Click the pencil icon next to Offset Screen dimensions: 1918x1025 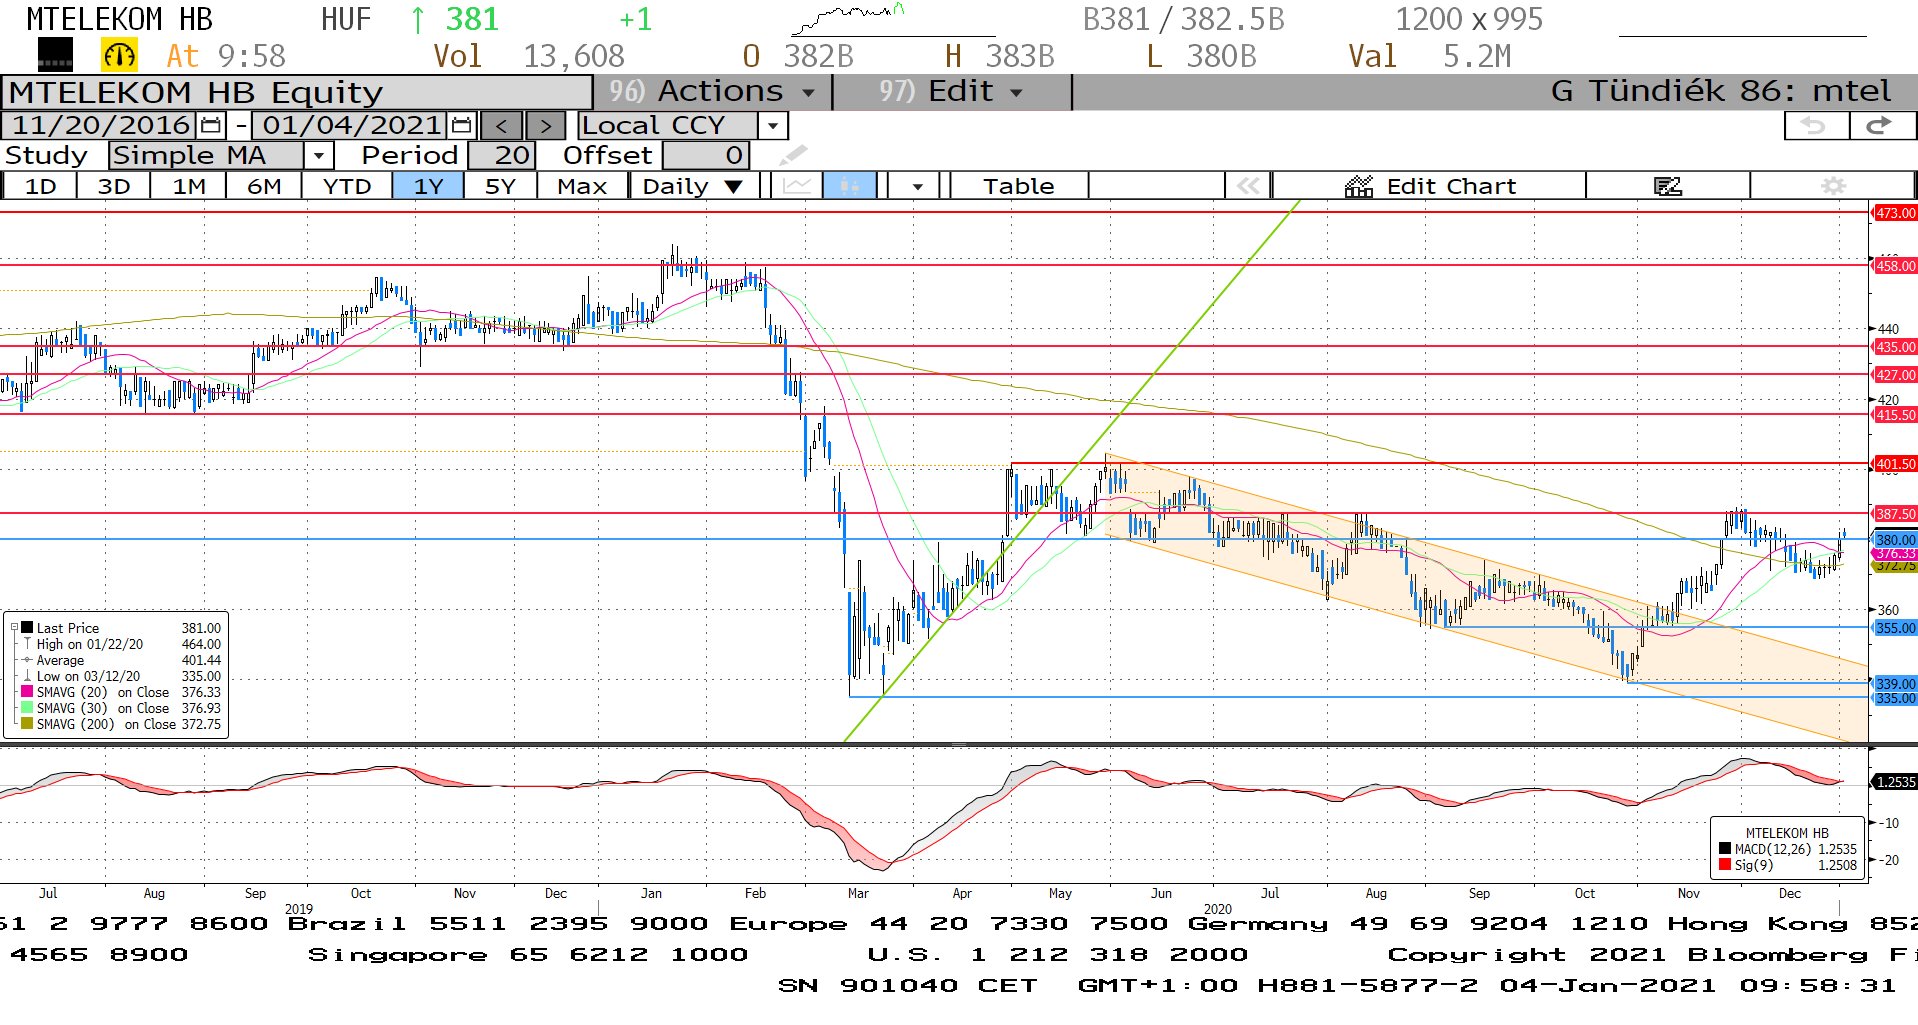(792, 155)
